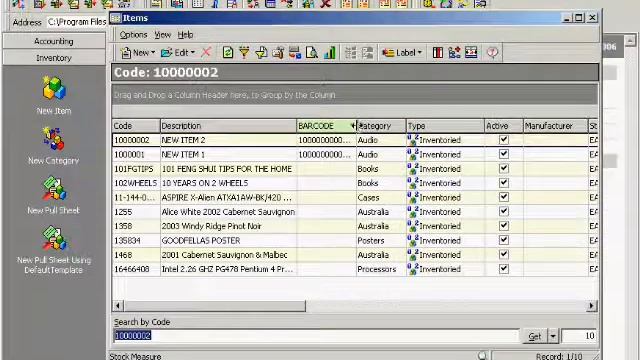Open the New button dropdown arrow
Image resolution: width=640 pixels, height=360 pixels.
click(153, 53)
